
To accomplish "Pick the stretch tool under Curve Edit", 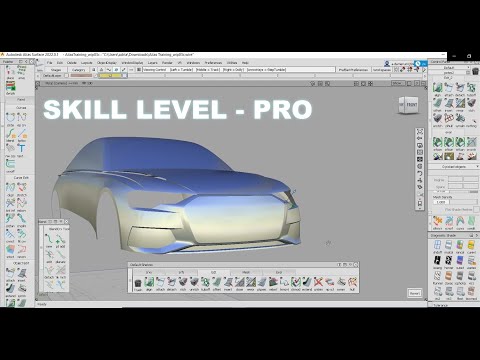I will click(x=22, y=187).
